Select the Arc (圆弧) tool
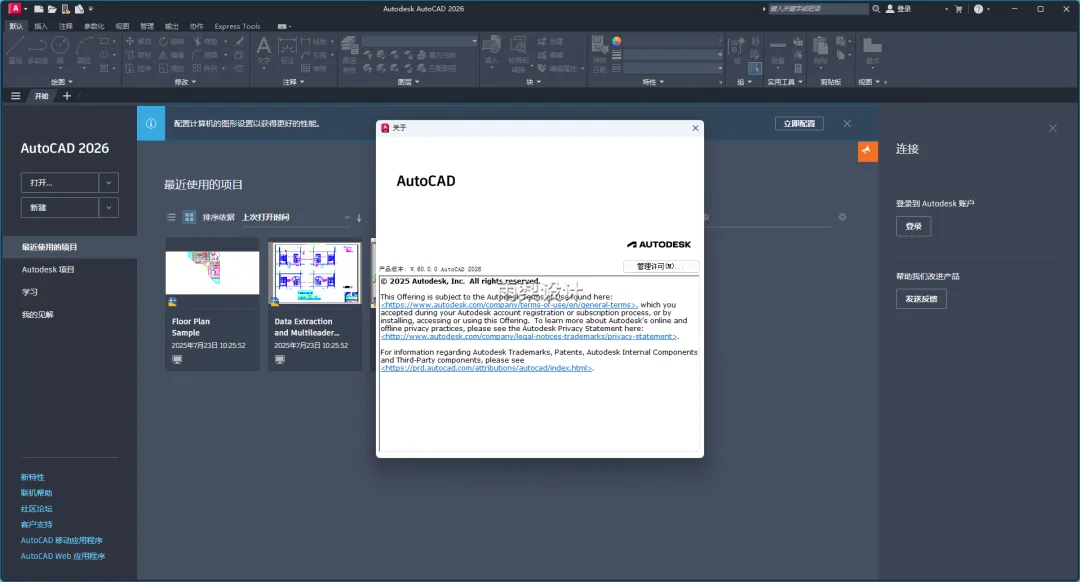 click(84, 50)
